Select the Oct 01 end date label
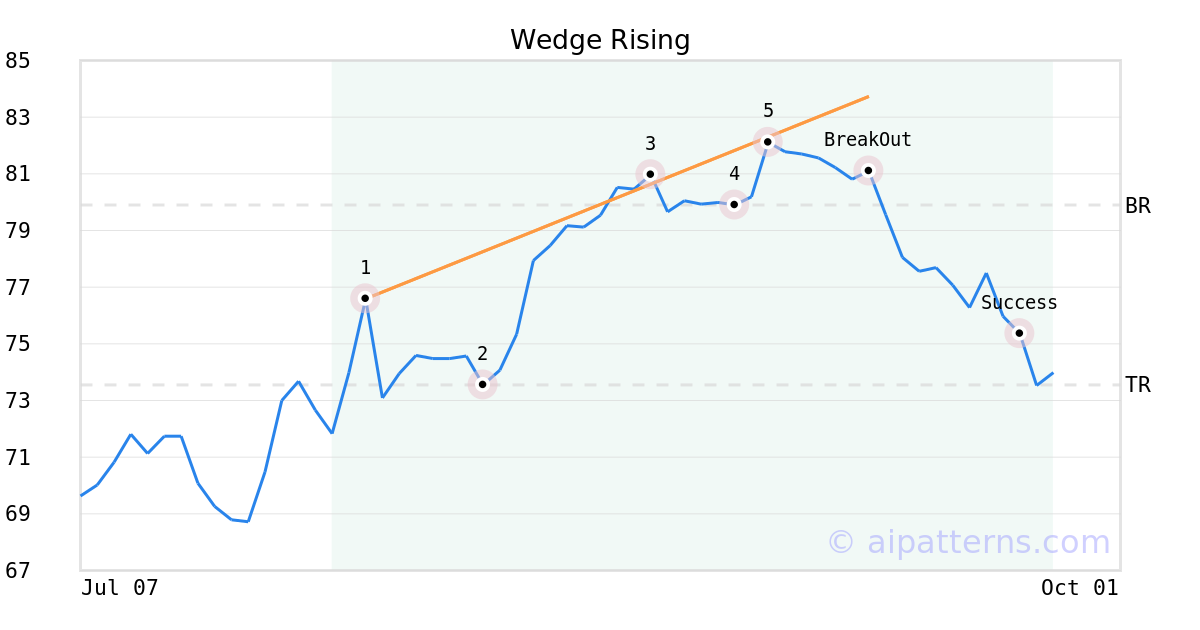The height and width of the screenshot is (630, 1200). [1079, 588]
